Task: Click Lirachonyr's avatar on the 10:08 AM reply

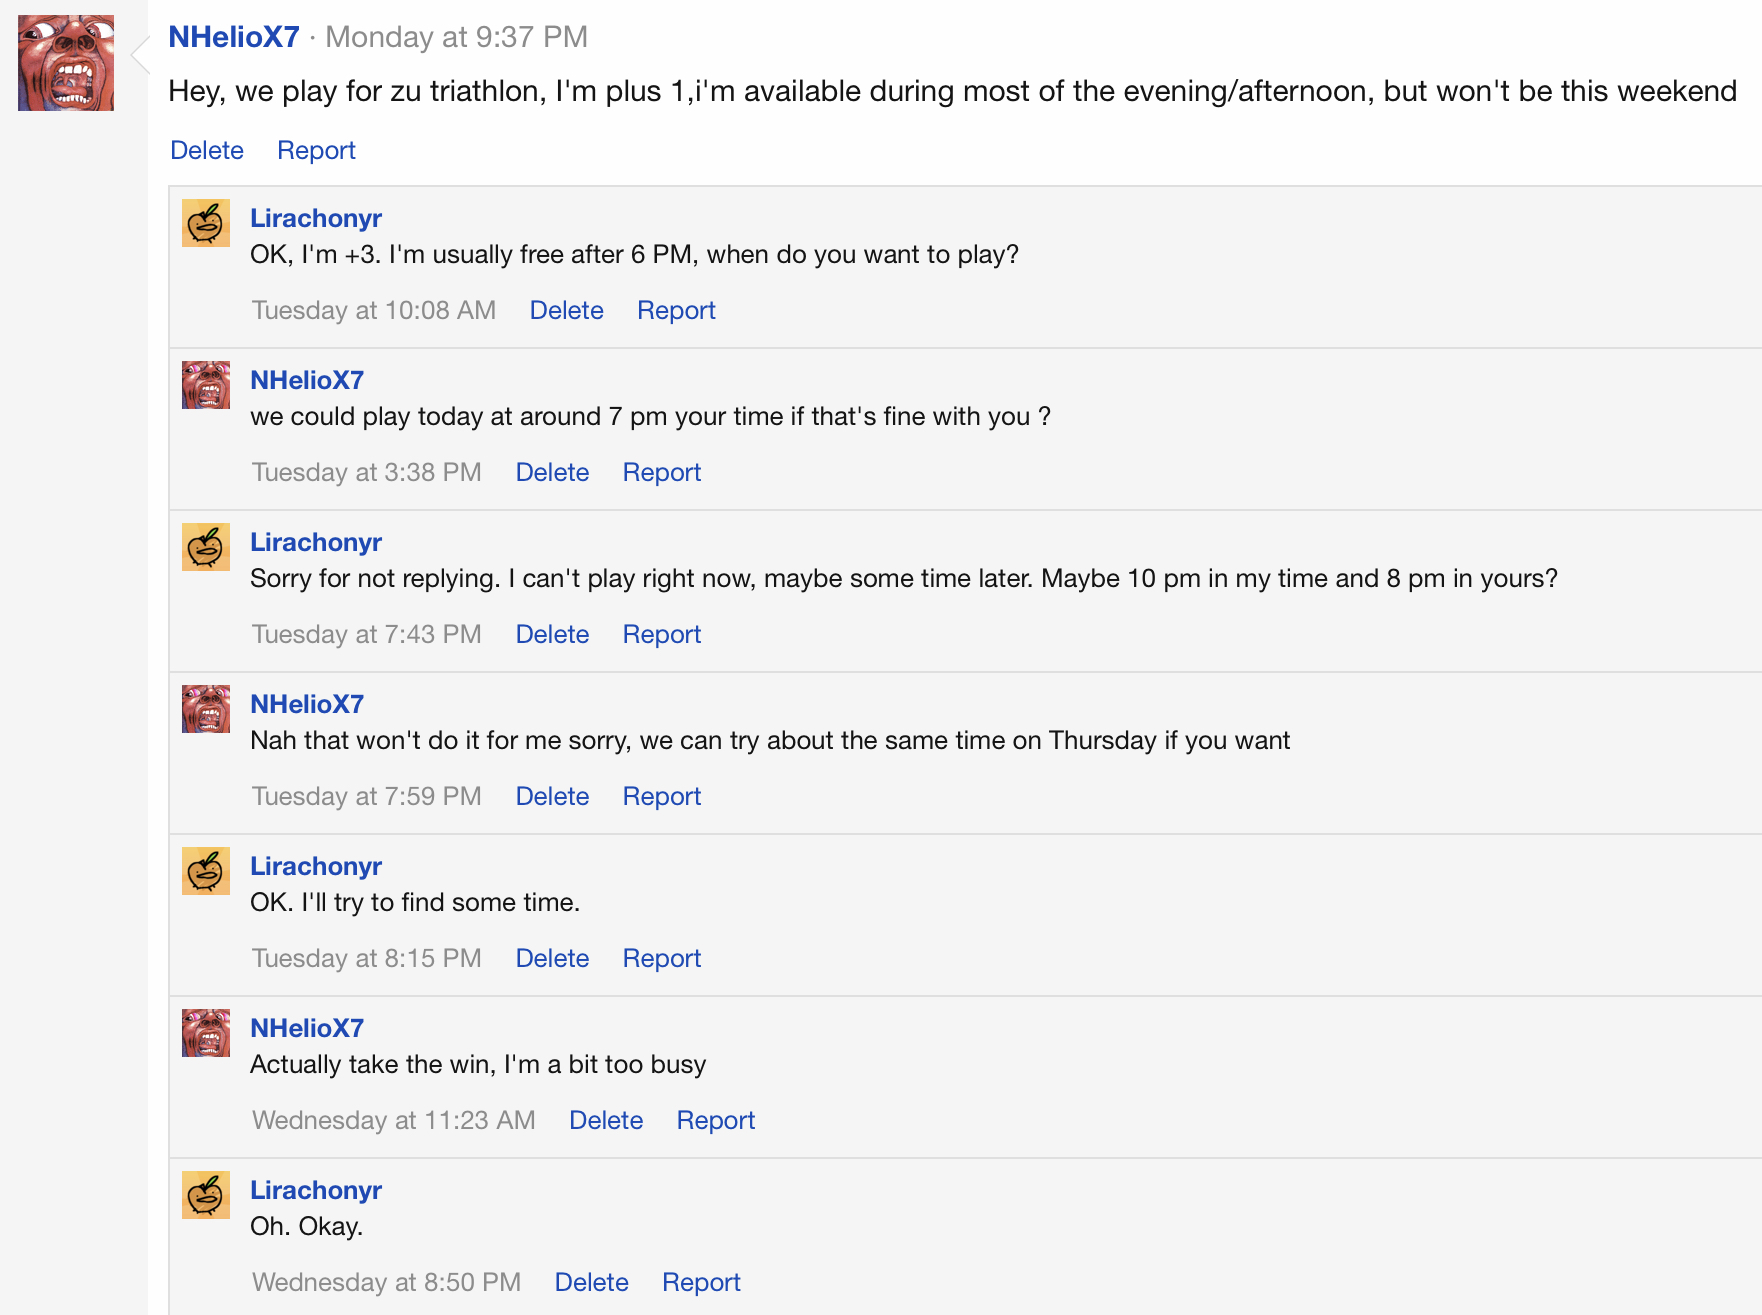Action: point(206,223)
